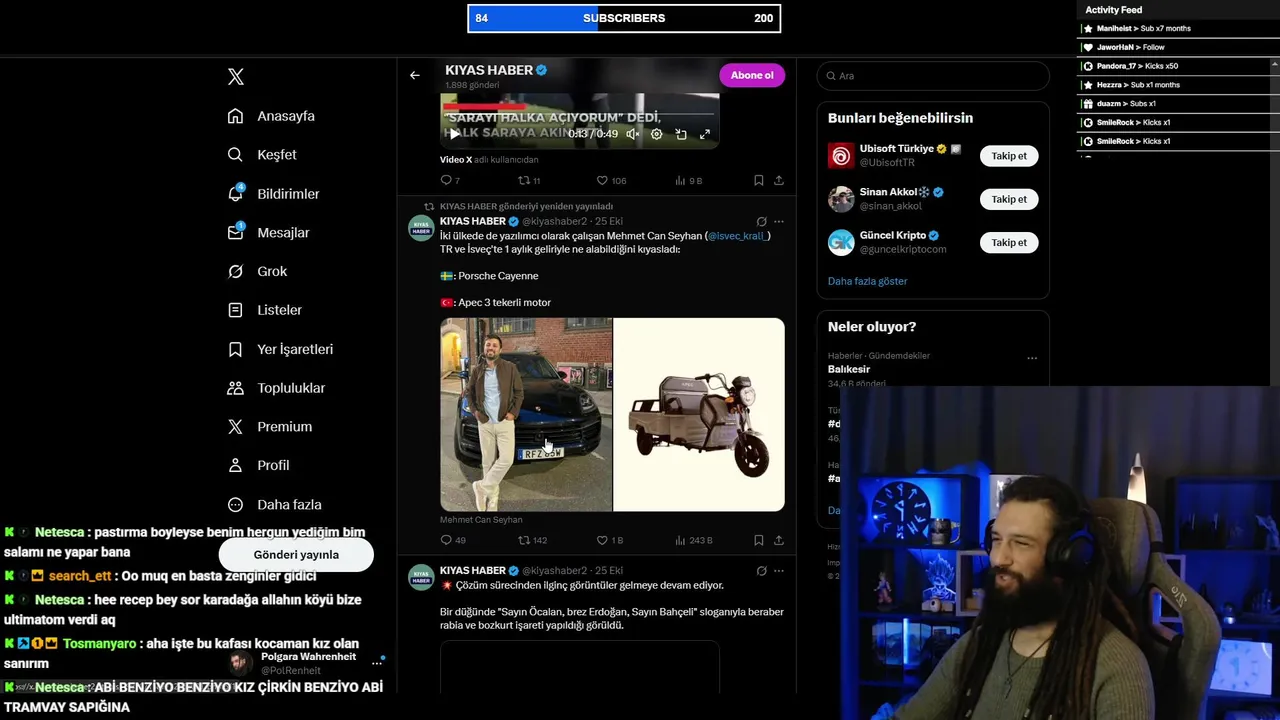The image size is (1280, 720).
Task: Open Grok icon on the Porsche Cayenne post
Action: tap(762, 222)
